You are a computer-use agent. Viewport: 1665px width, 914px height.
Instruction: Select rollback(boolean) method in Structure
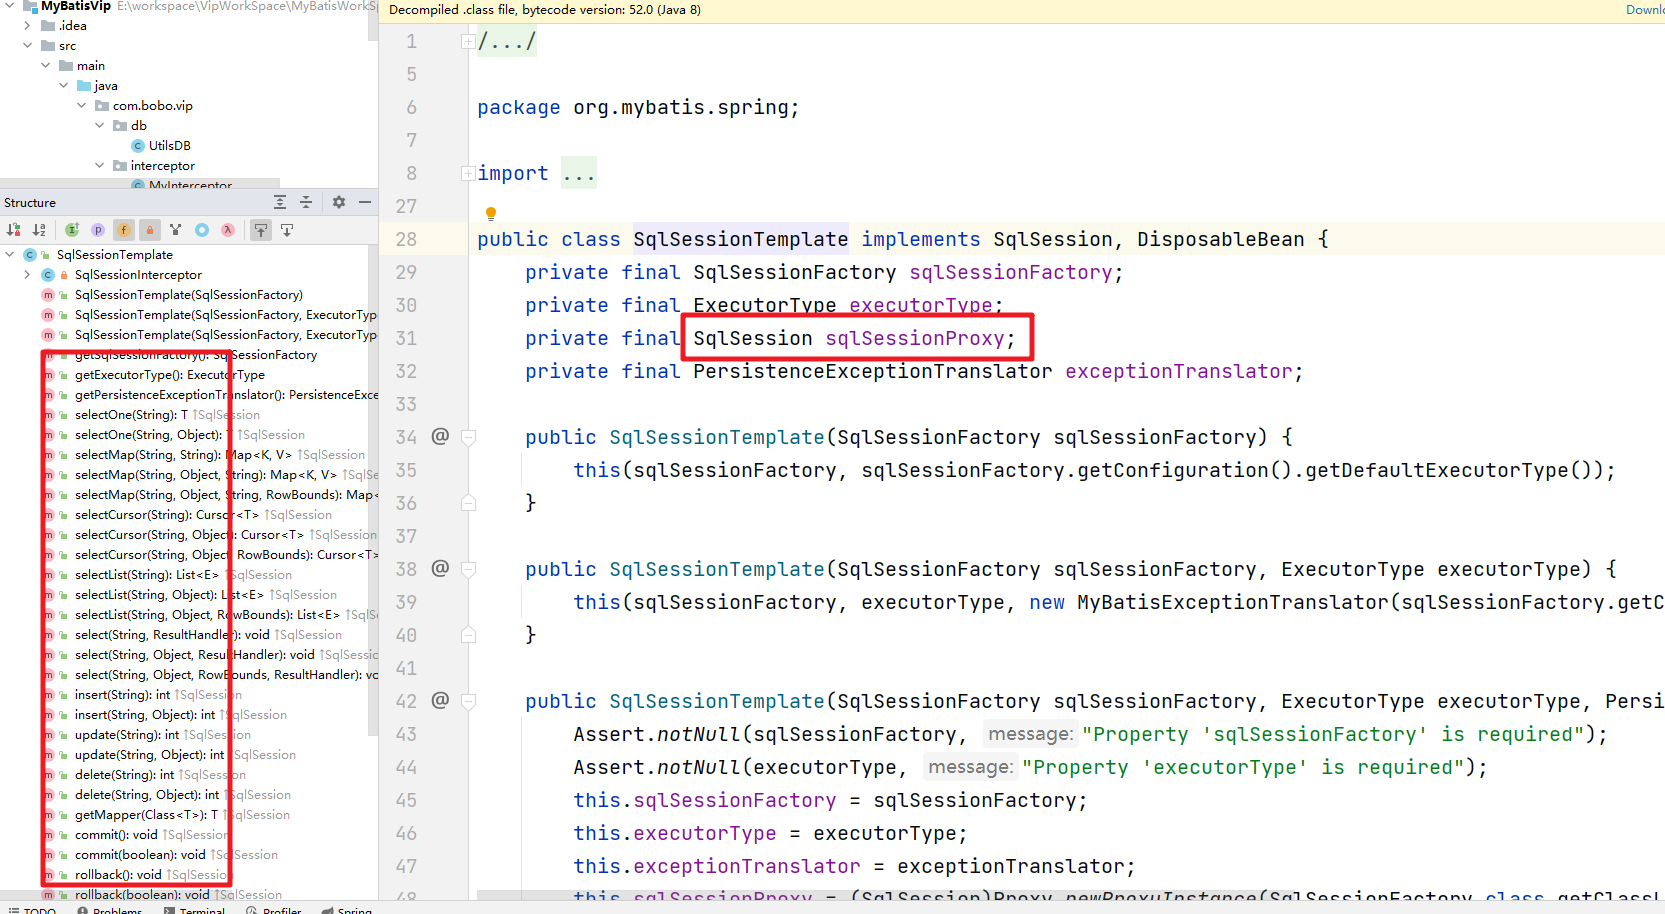[142, 895]
